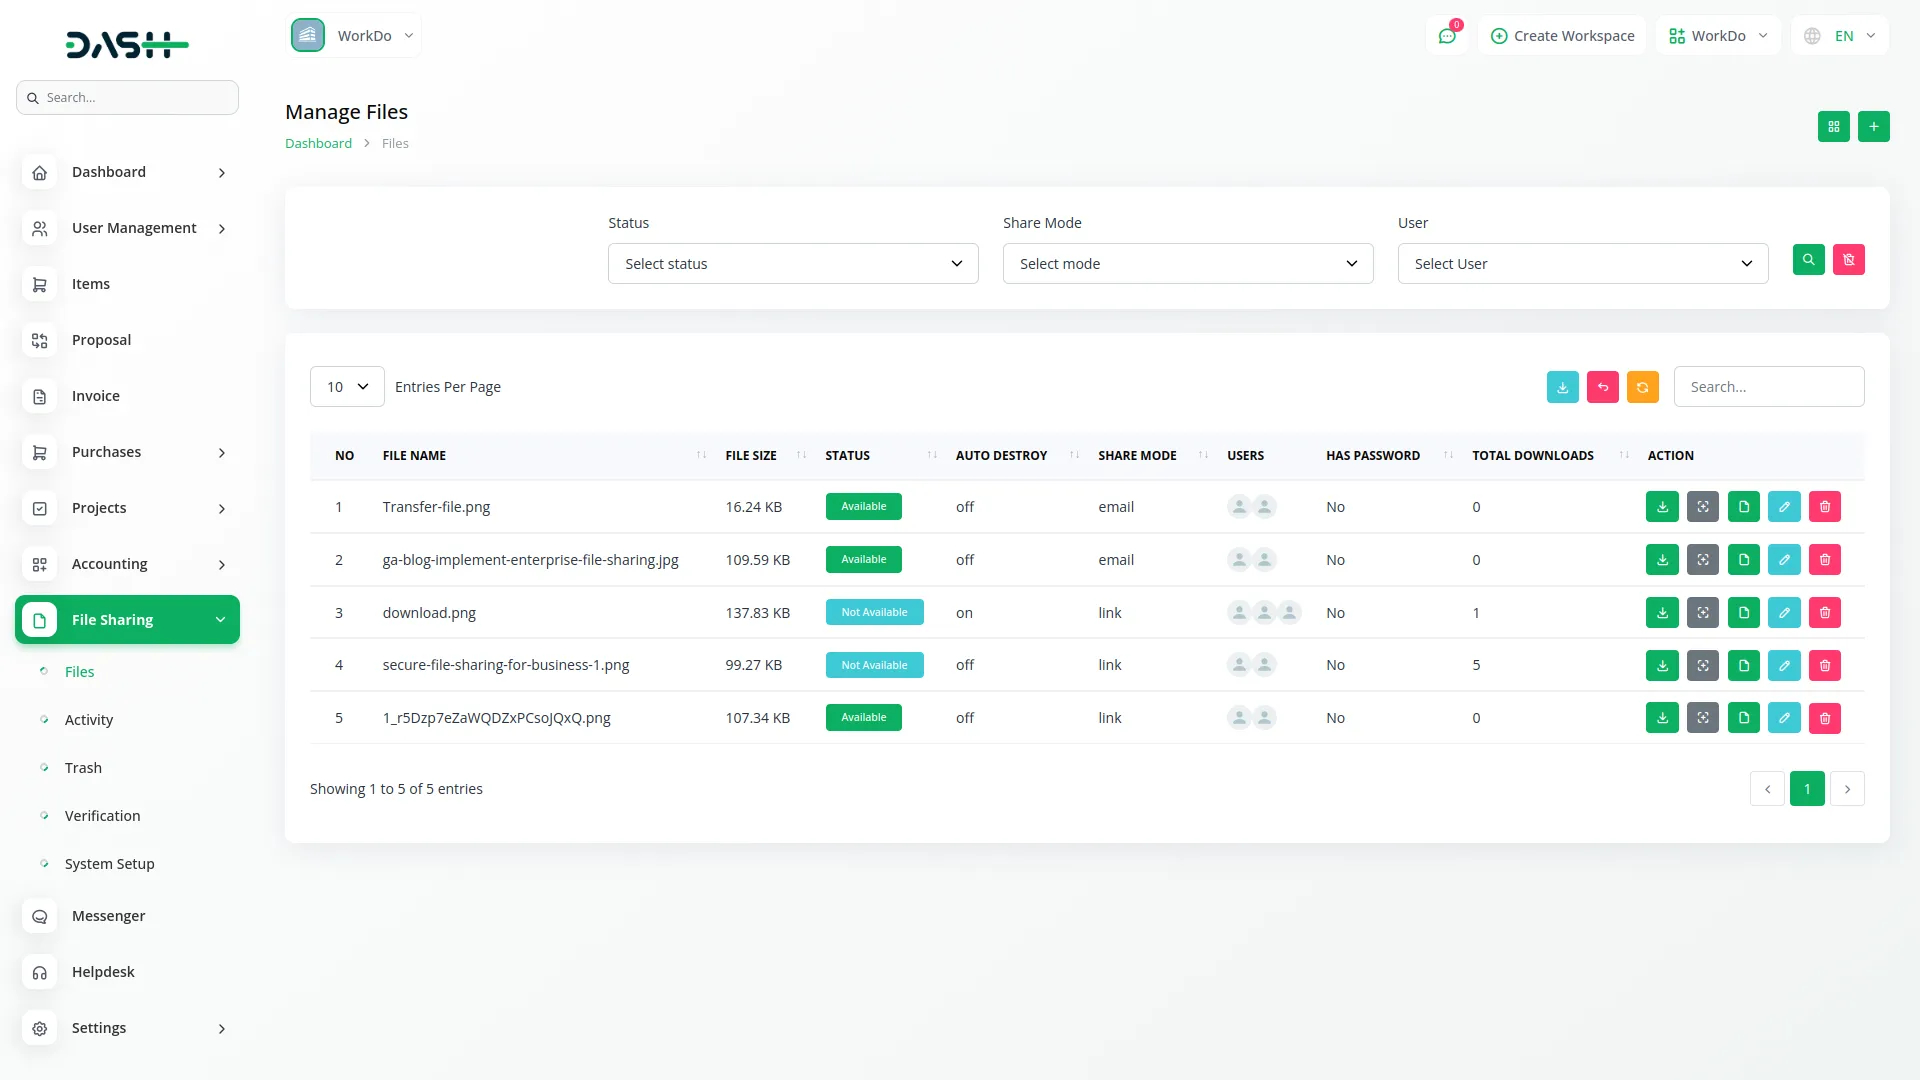Export files with the teal download icon
This screenshot has width=1920, height=1080.
point(1562,386)
